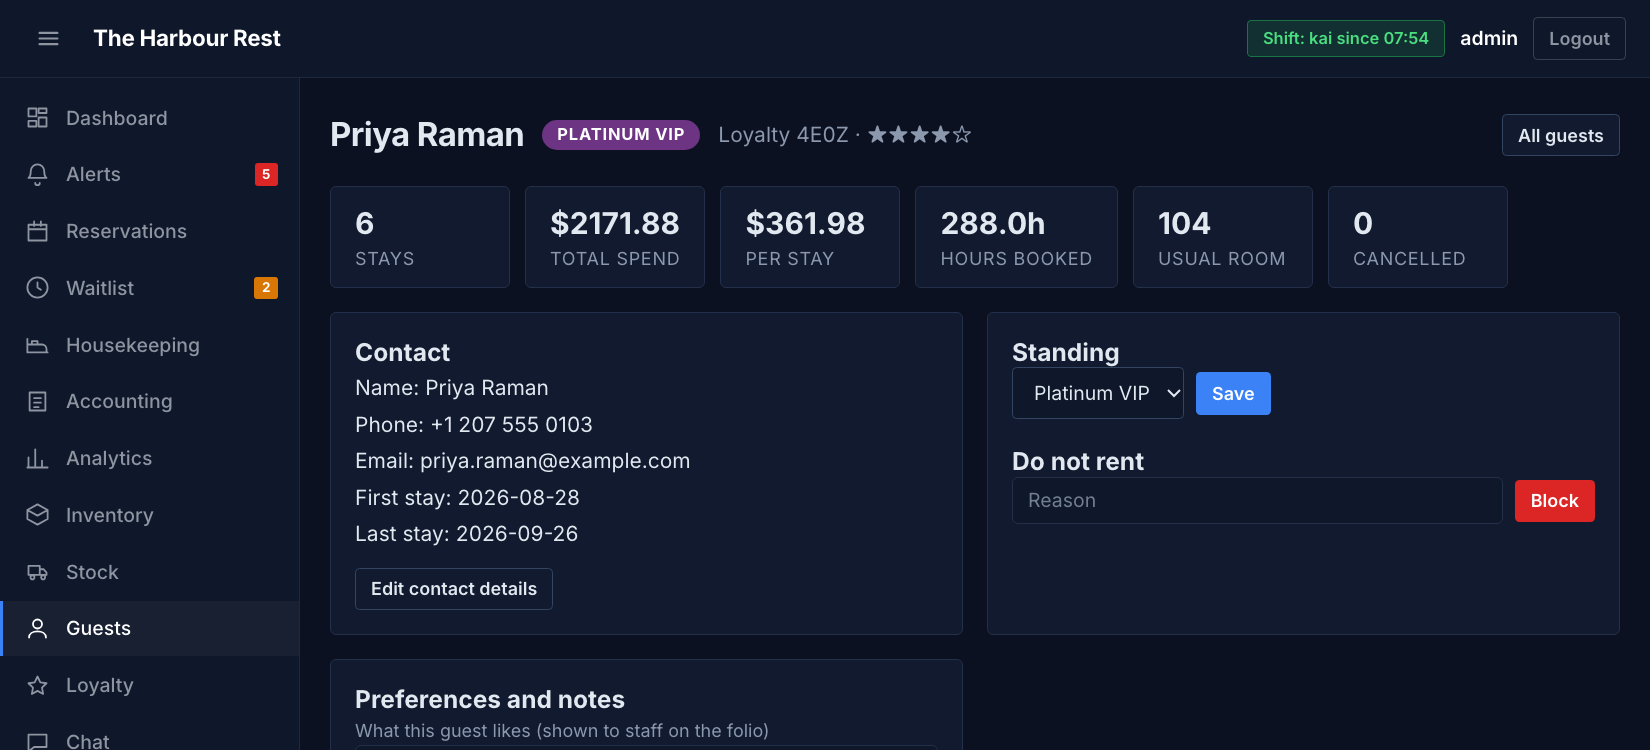Click the email priya.raman@example.com
This screenshot has width=1650, height=750.
click(x=555, y=461)
